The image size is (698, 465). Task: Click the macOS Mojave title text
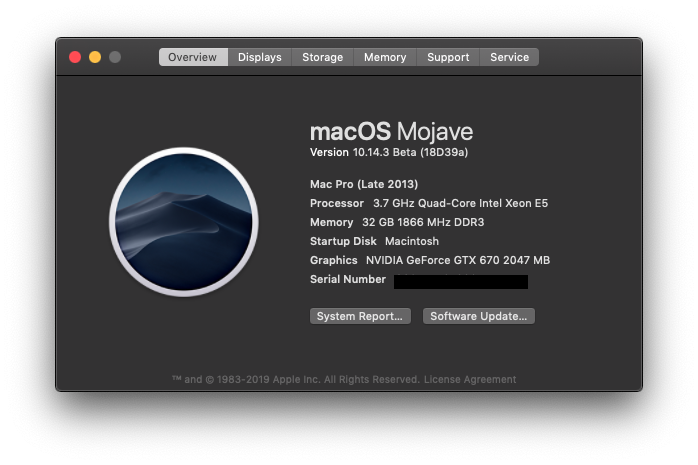391,131
